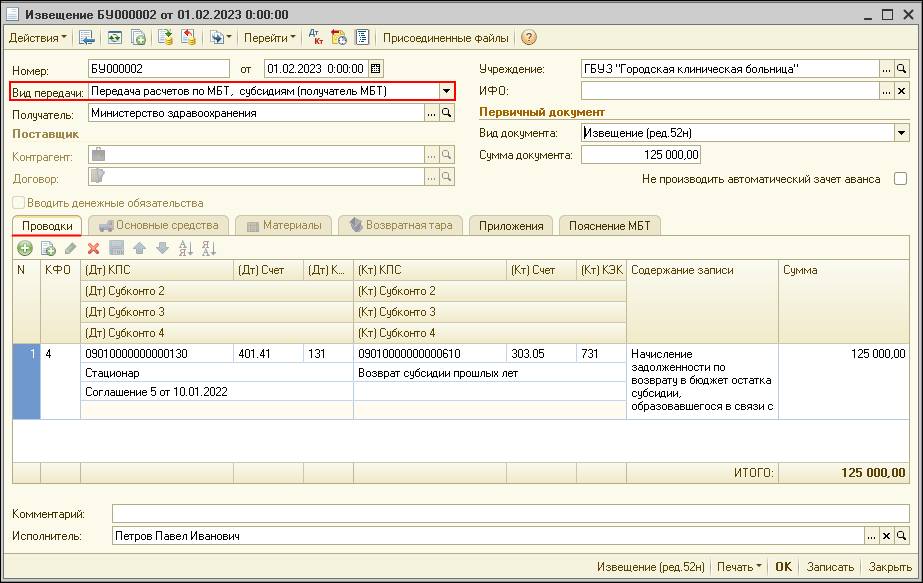Expand the Вид документа dropdown
This screenshot has height=583, width=923.
click(x=901, y=133)
